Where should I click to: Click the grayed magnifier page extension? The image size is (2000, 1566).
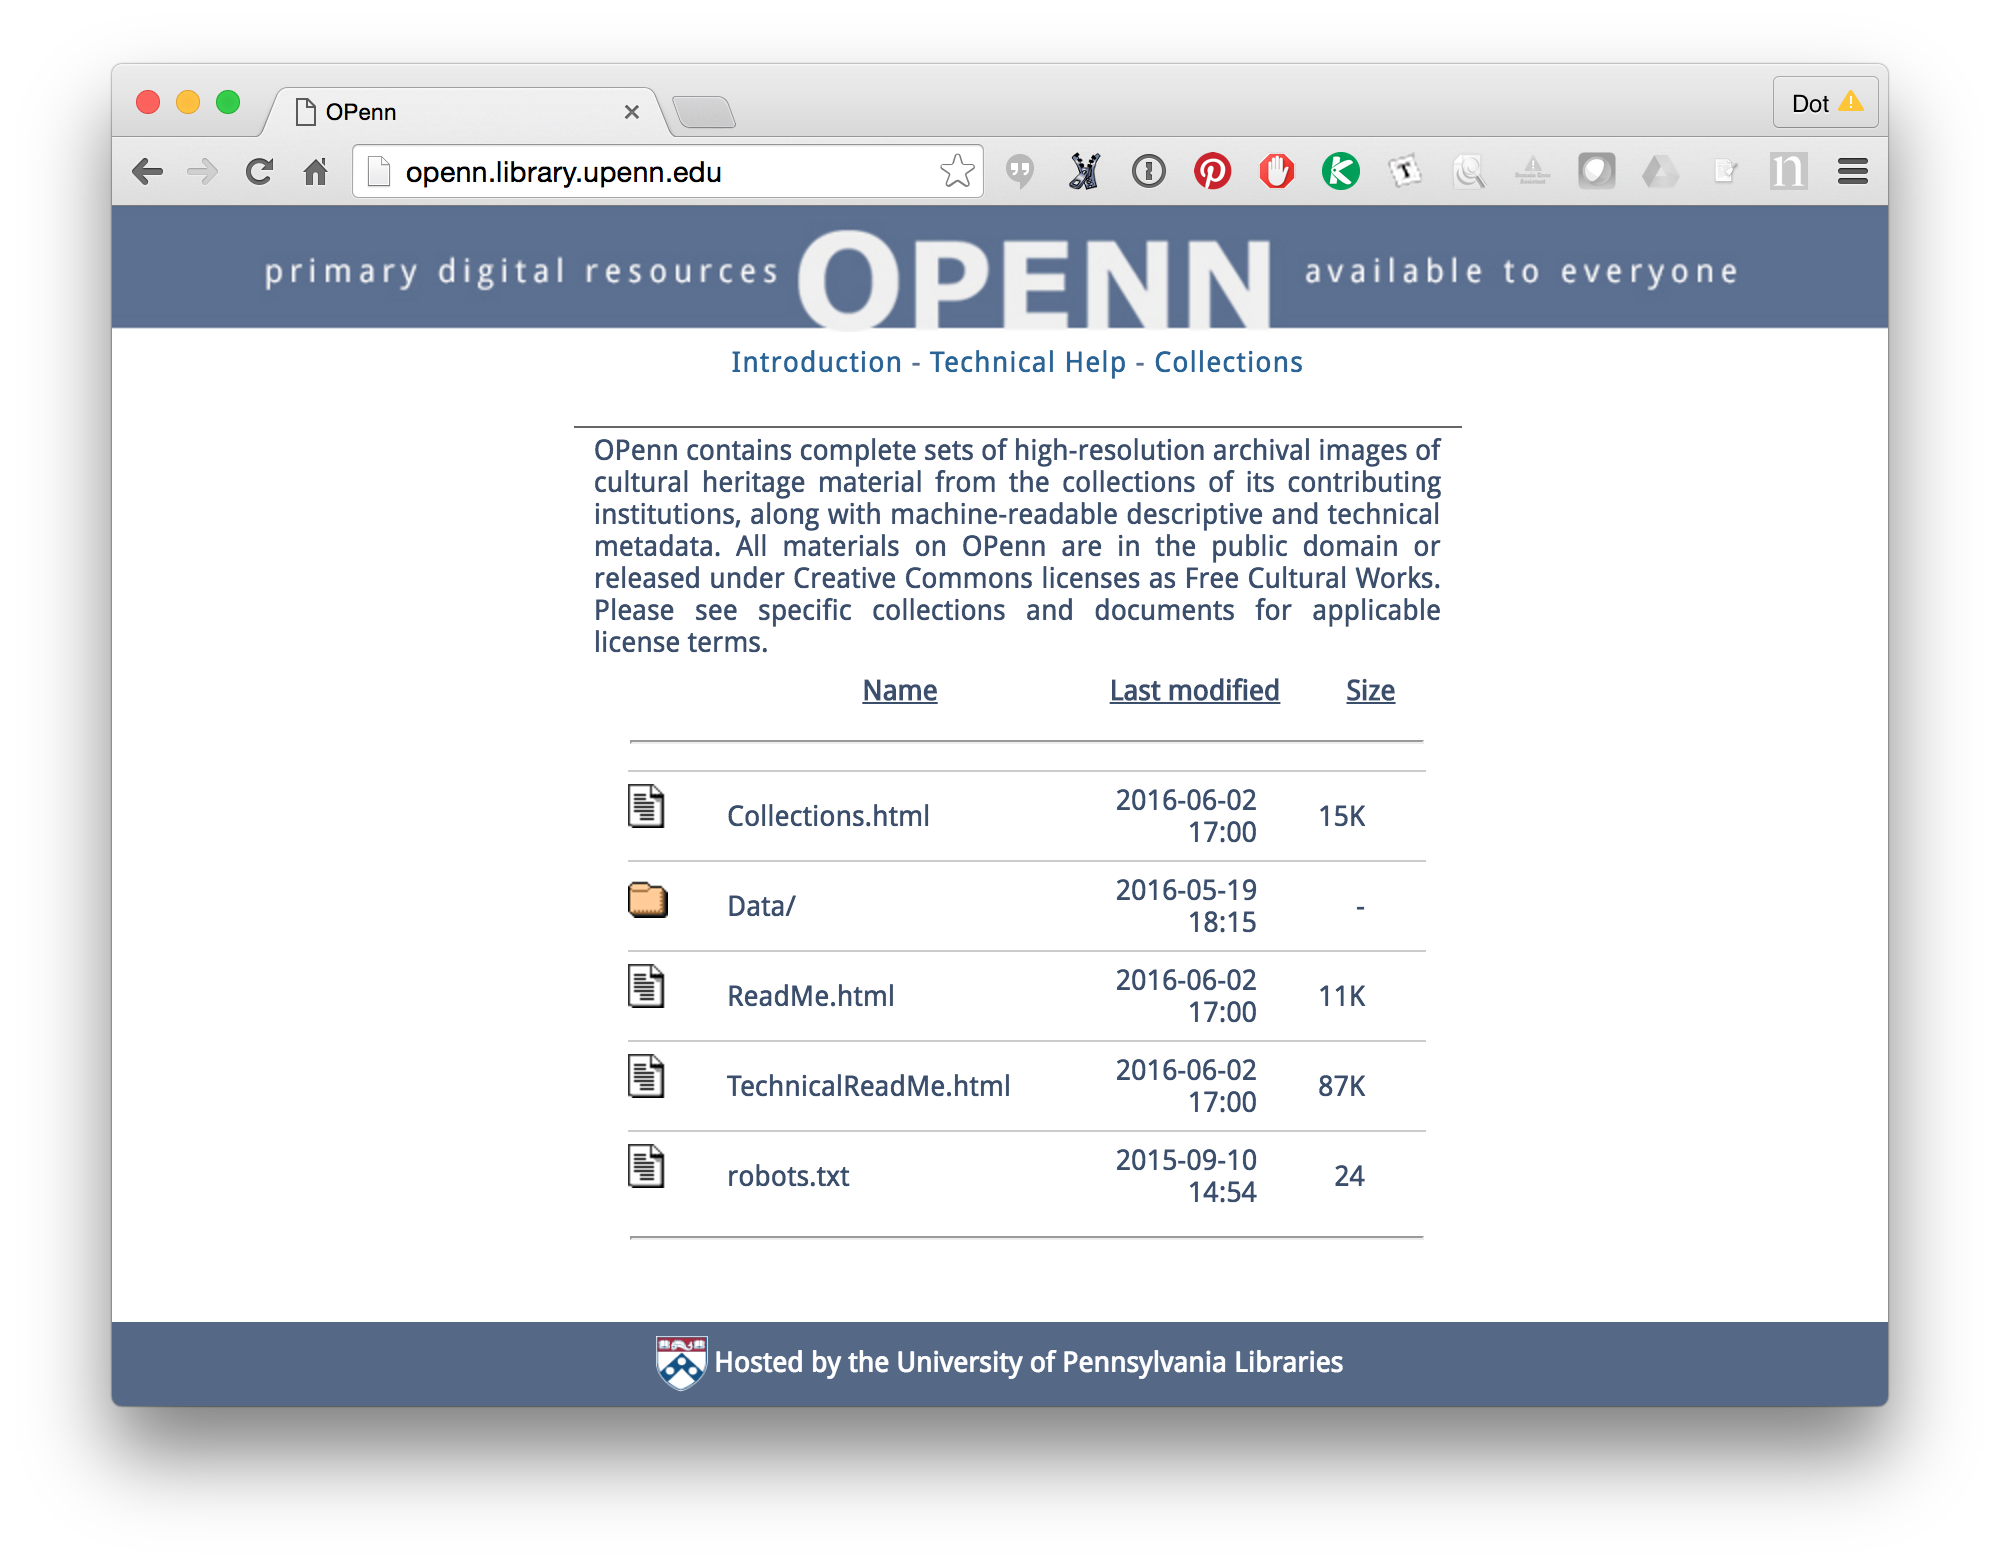coord(1468,171)
